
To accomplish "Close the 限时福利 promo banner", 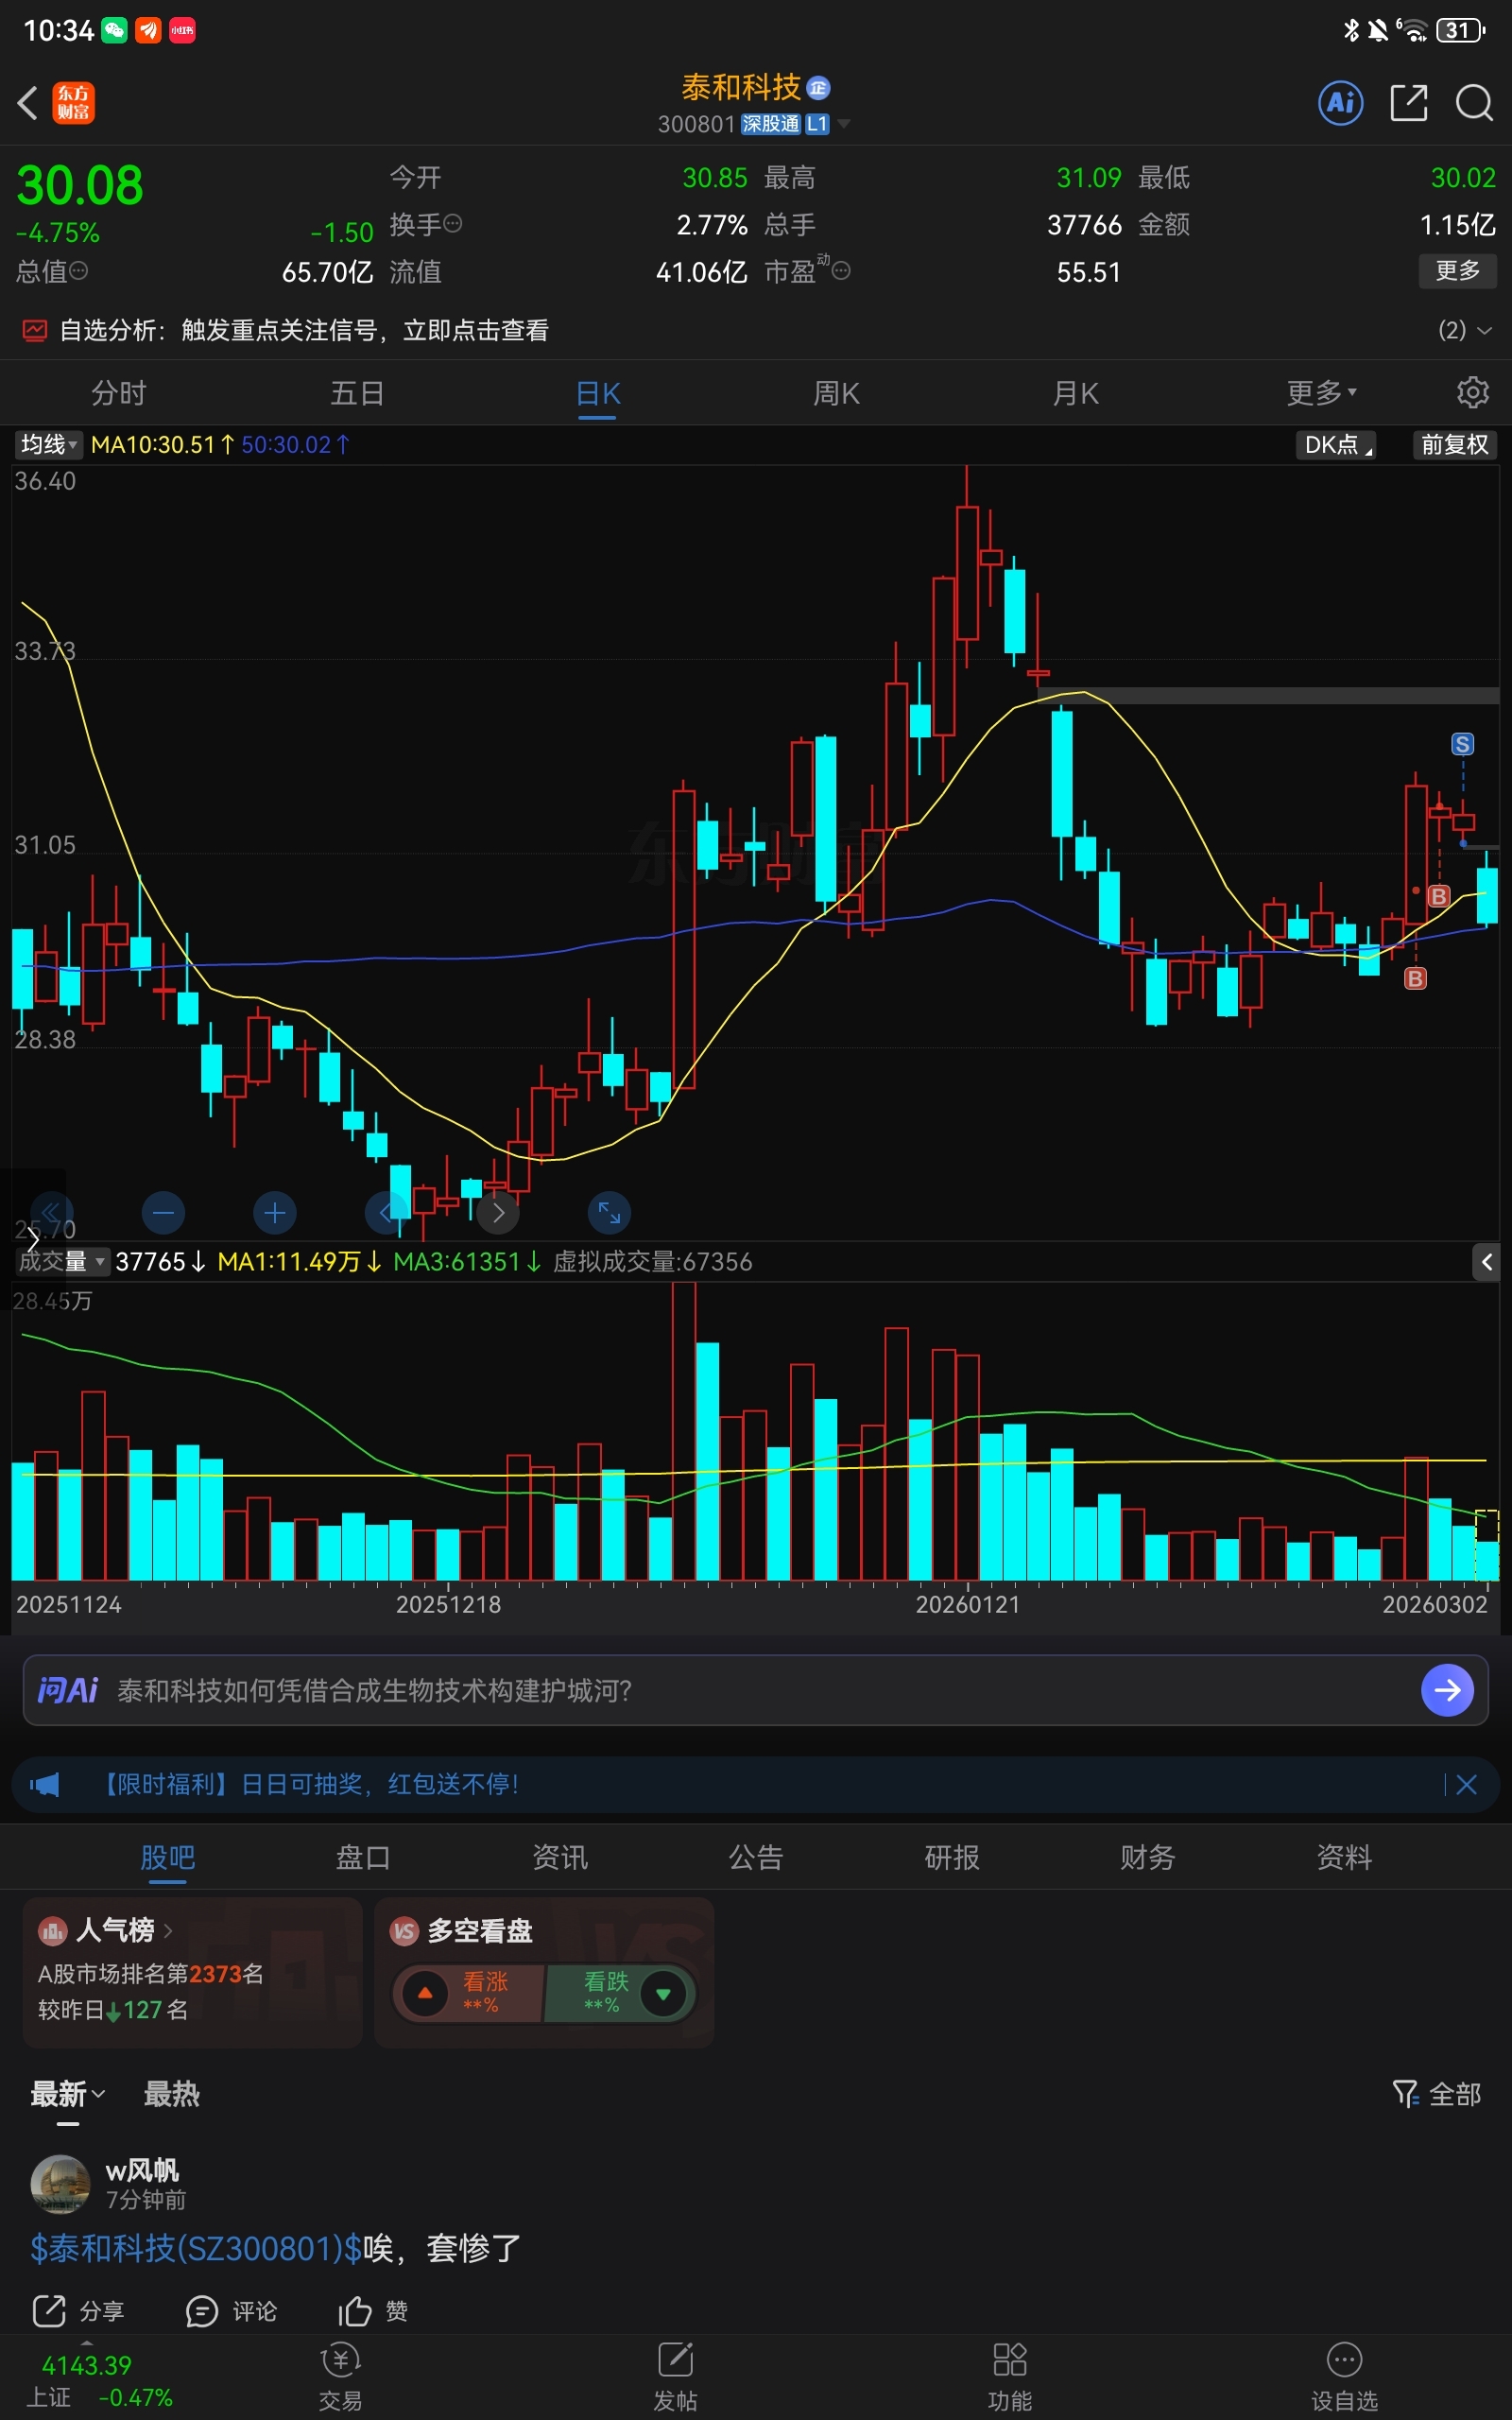I will pos(1466,1785).
